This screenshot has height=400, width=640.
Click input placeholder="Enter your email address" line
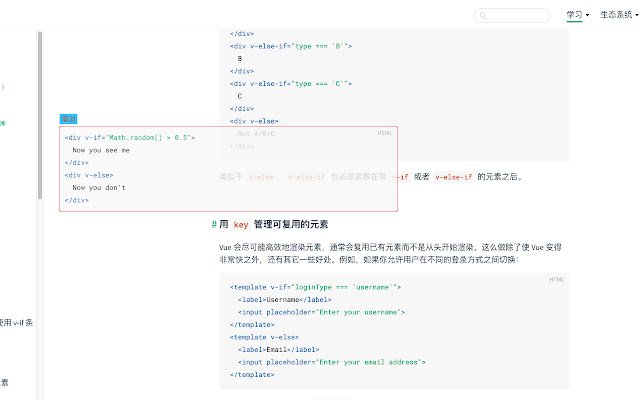point(331,362)
